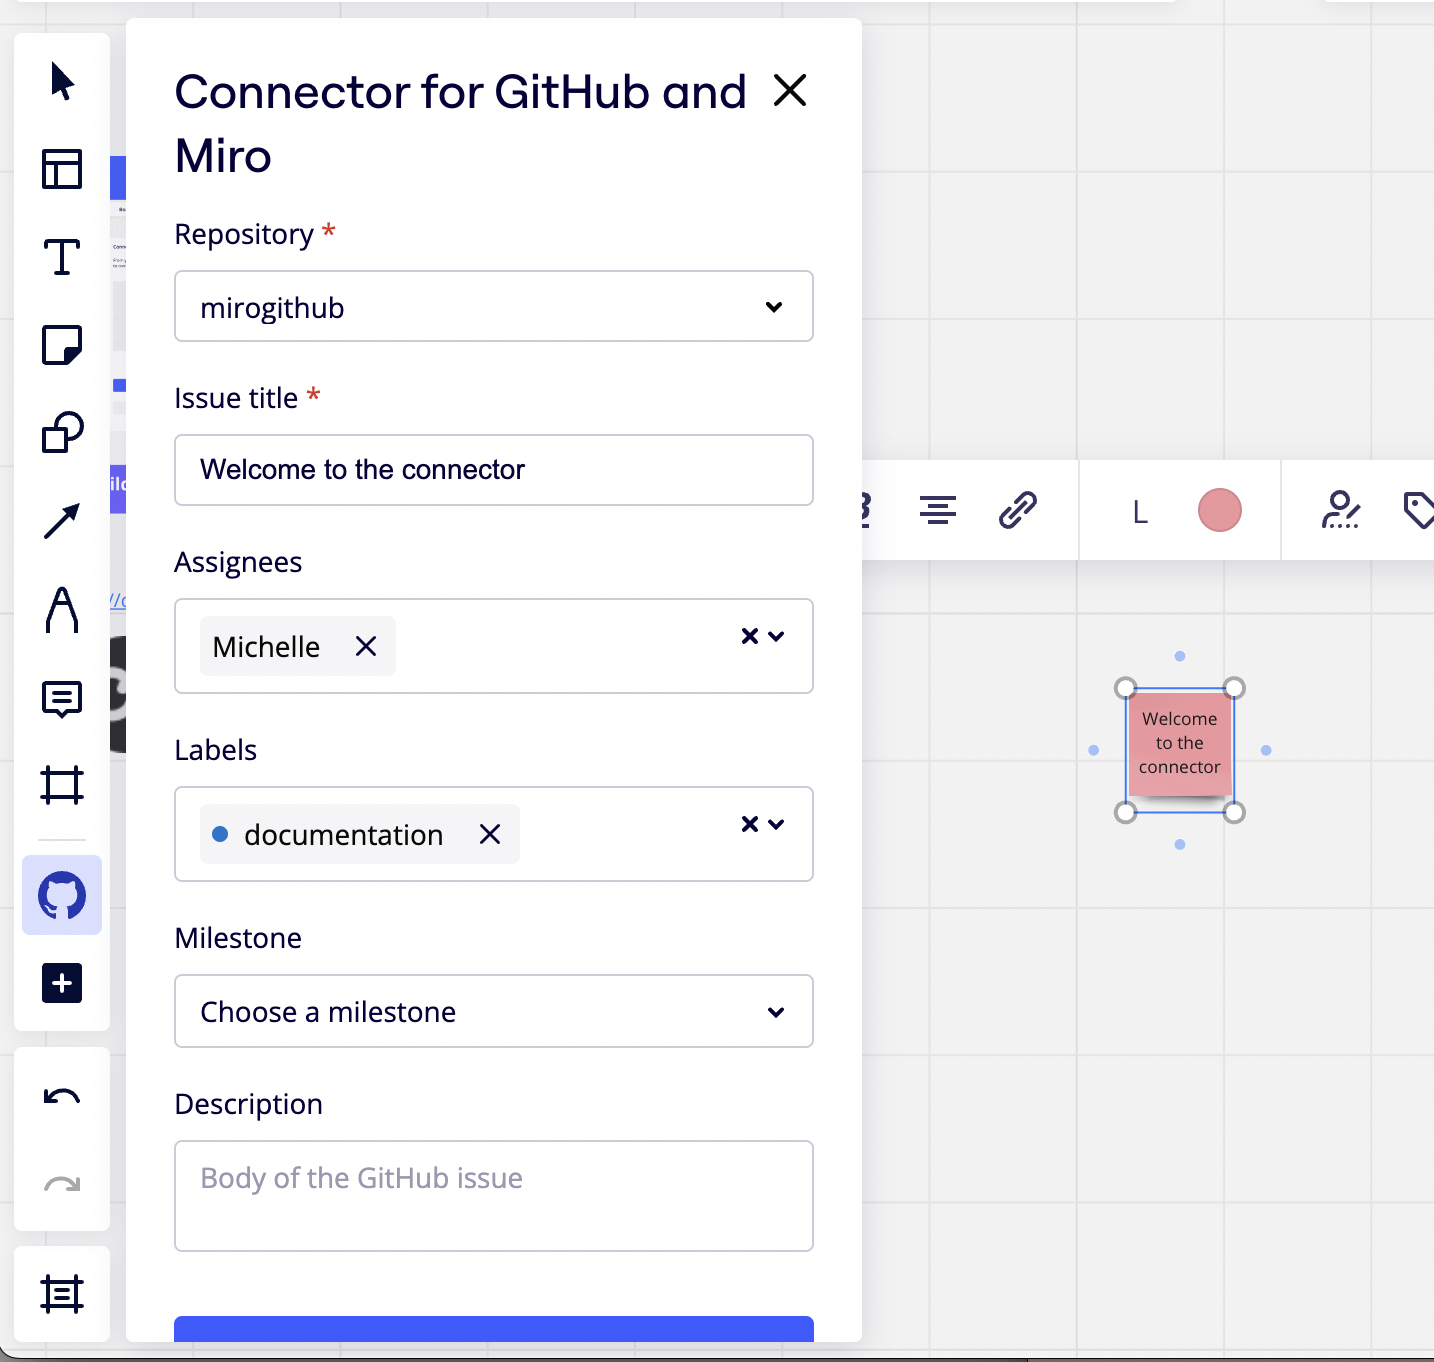This screenshot has height=1362, width=1434.
Task: Redo the last action
Action: pos(62,1185)
